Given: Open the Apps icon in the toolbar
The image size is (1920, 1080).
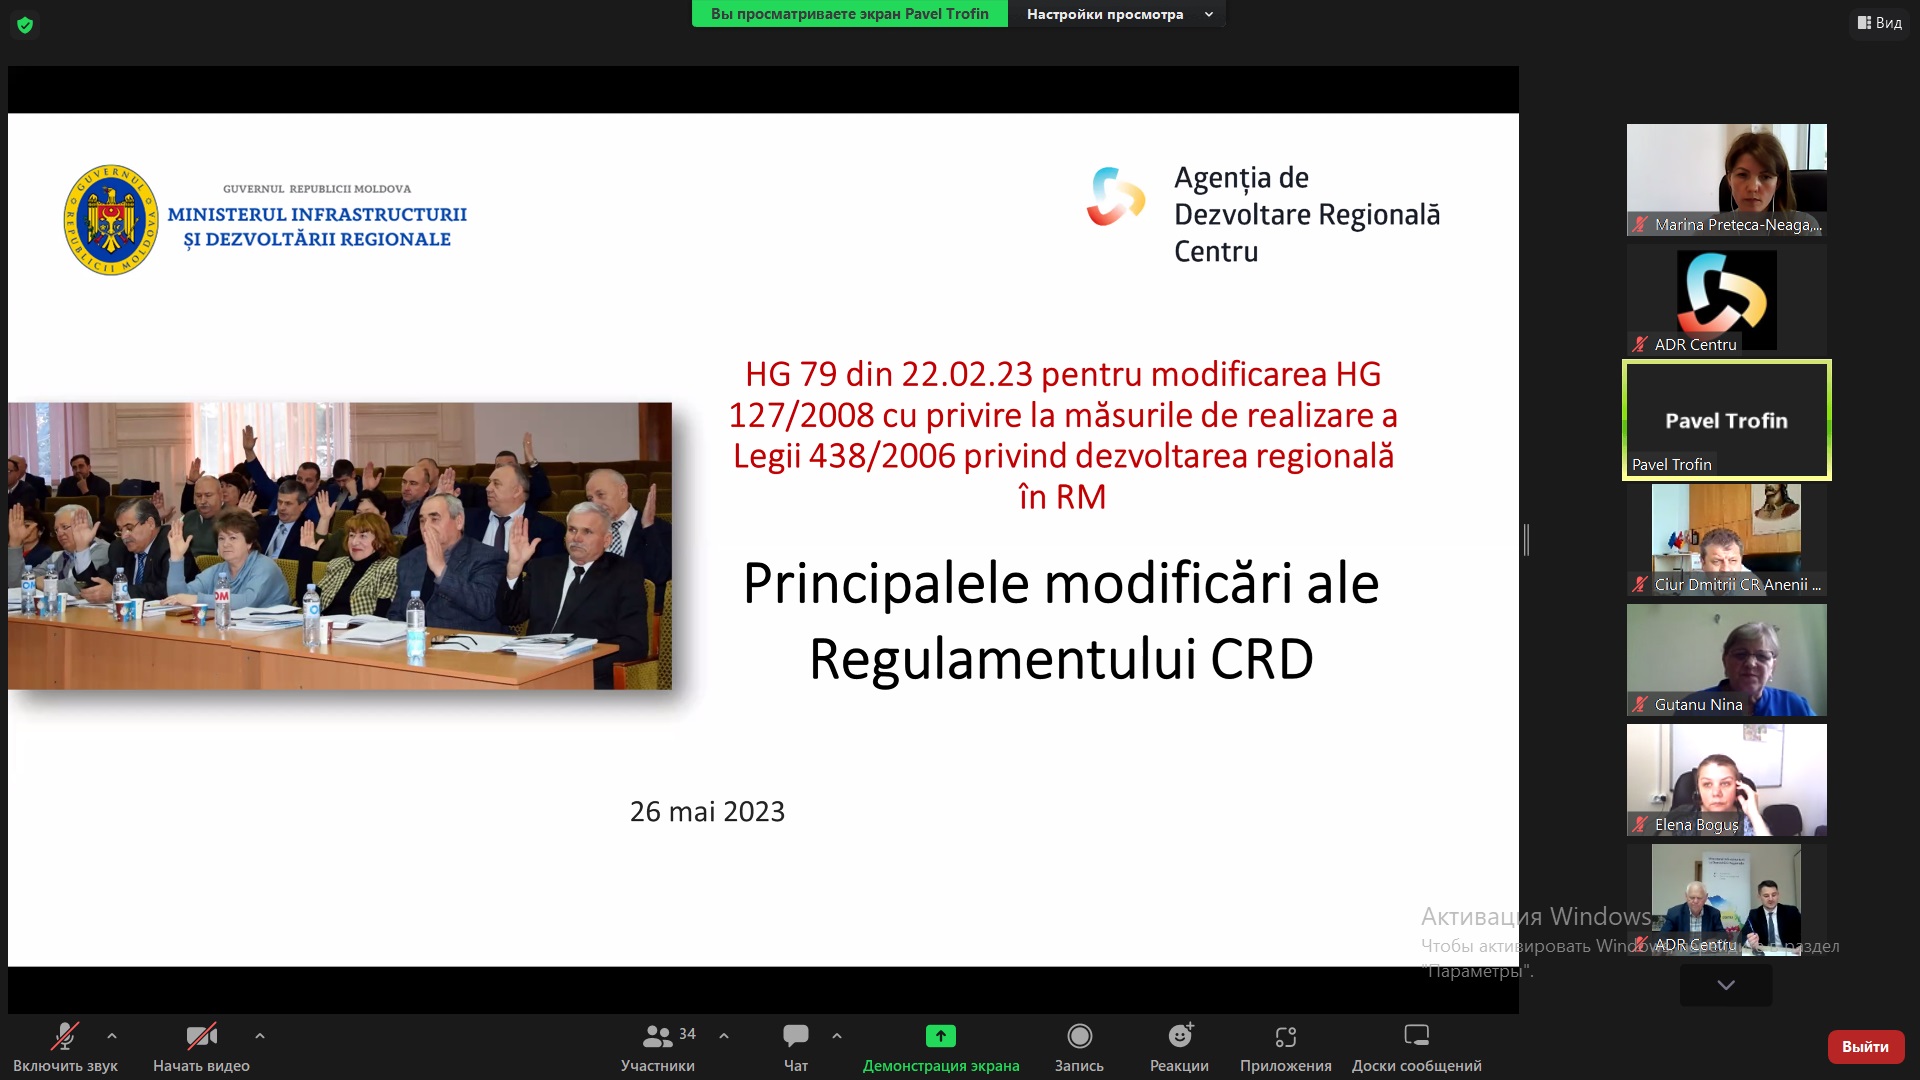Looking at the screenshot, I should [x=1286, y=1036].
